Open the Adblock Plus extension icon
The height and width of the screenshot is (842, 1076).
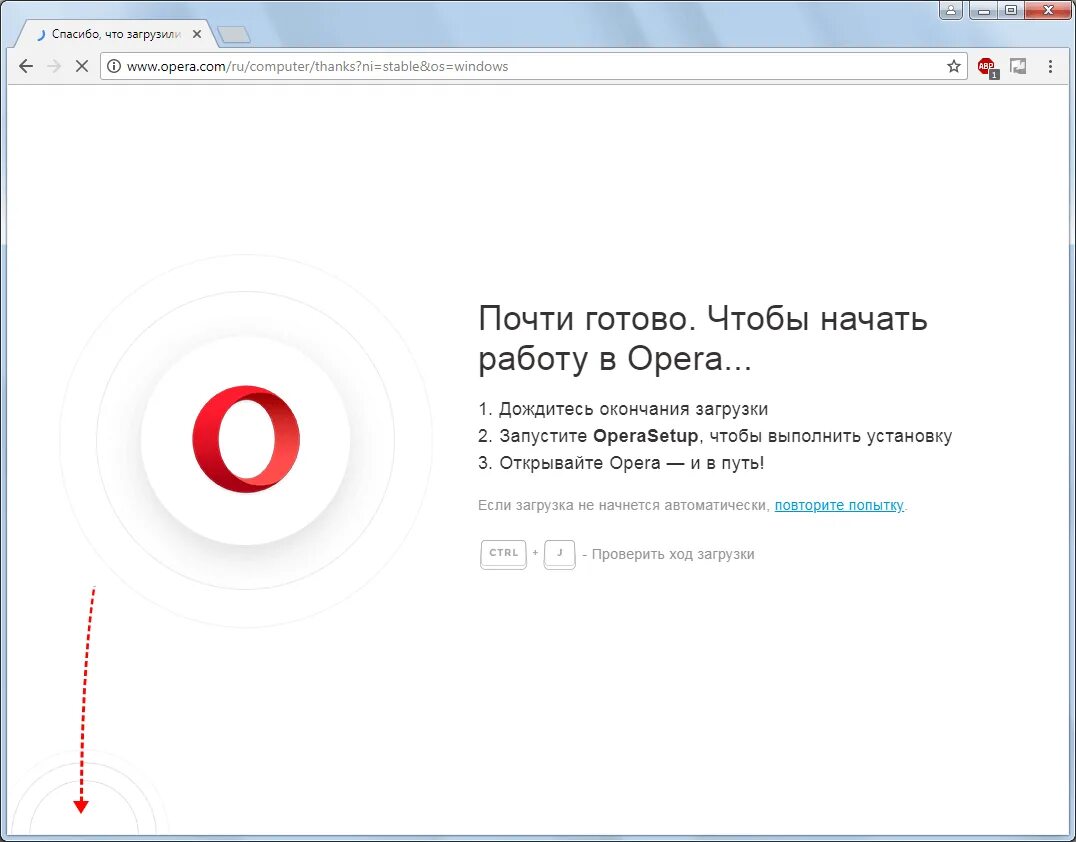click(x=987, y=67)
